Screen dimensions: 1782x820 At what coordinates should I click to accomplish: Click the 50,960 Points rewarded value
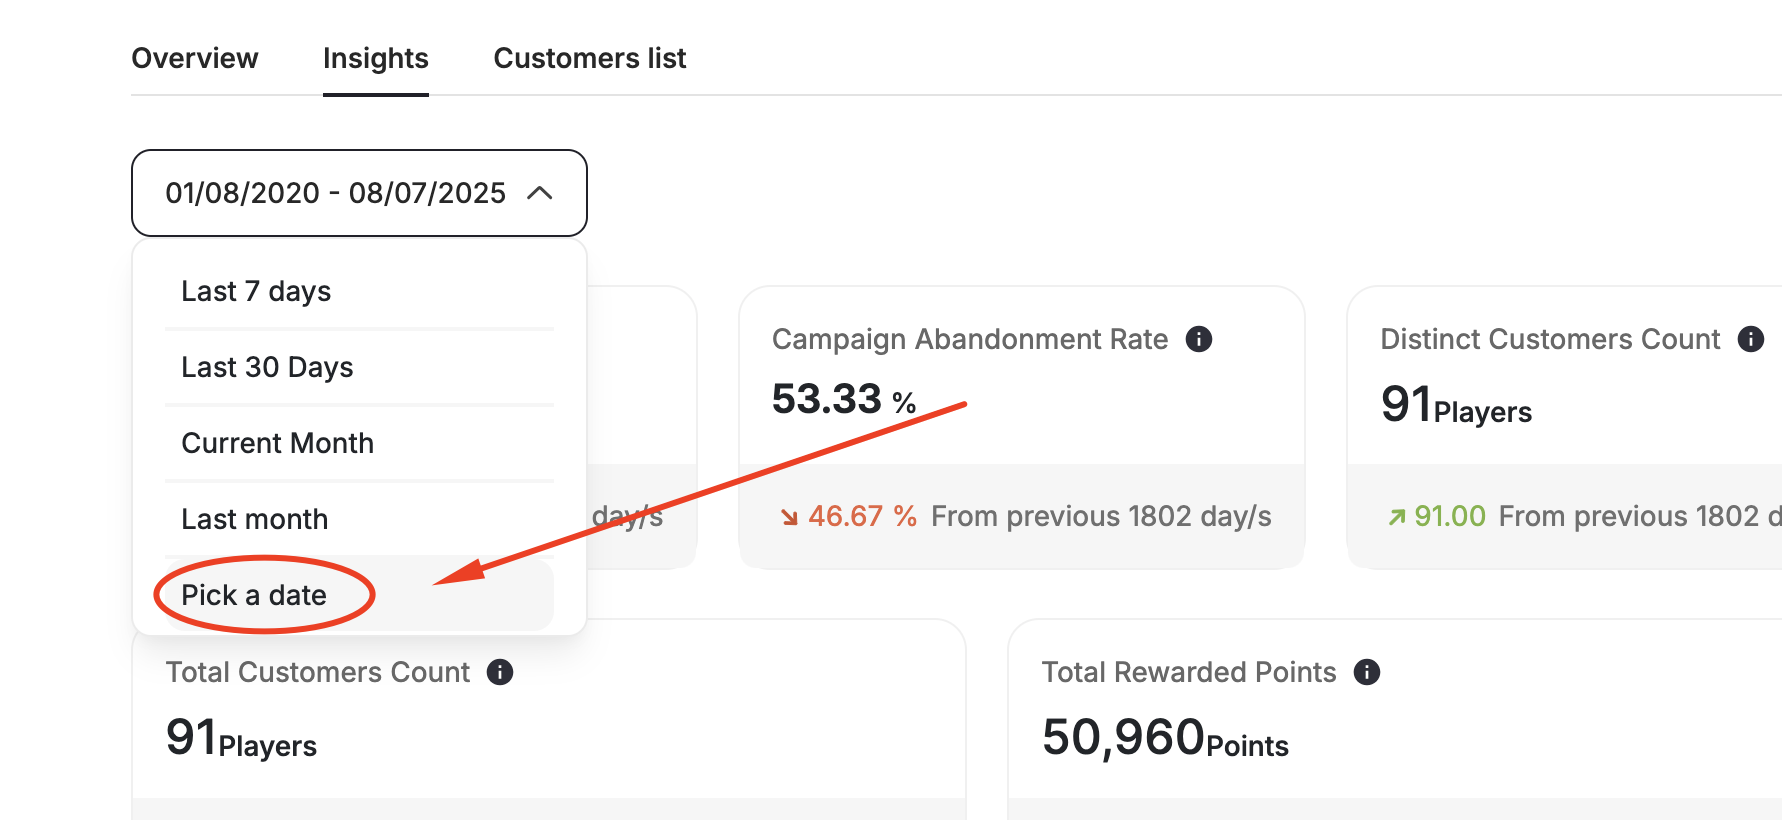tap(1164, 738)
